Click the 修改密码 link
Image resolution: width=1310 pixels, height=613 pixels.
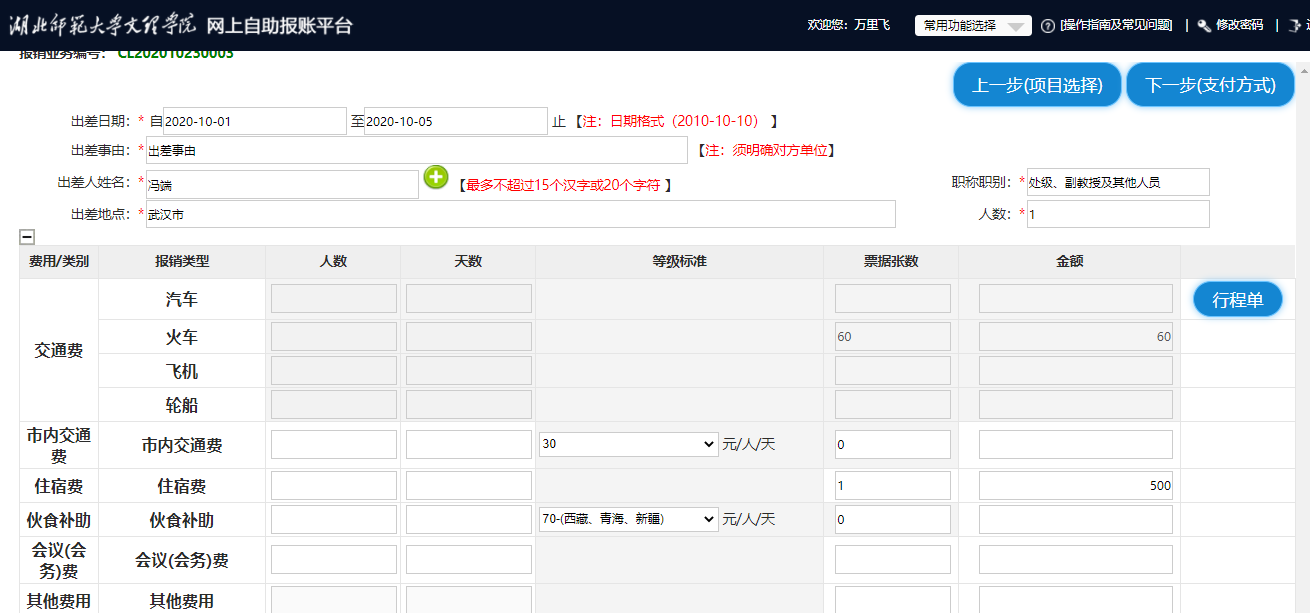(1239, 26)
